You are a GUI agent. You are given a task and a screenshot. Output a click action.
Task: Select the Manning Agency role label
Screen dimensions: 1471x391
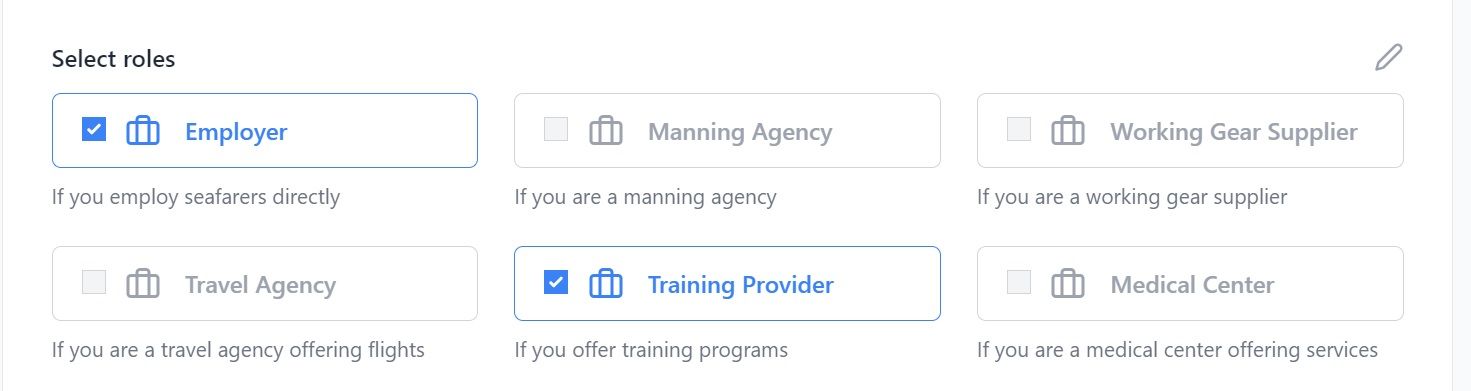click(x=740, y=132)
